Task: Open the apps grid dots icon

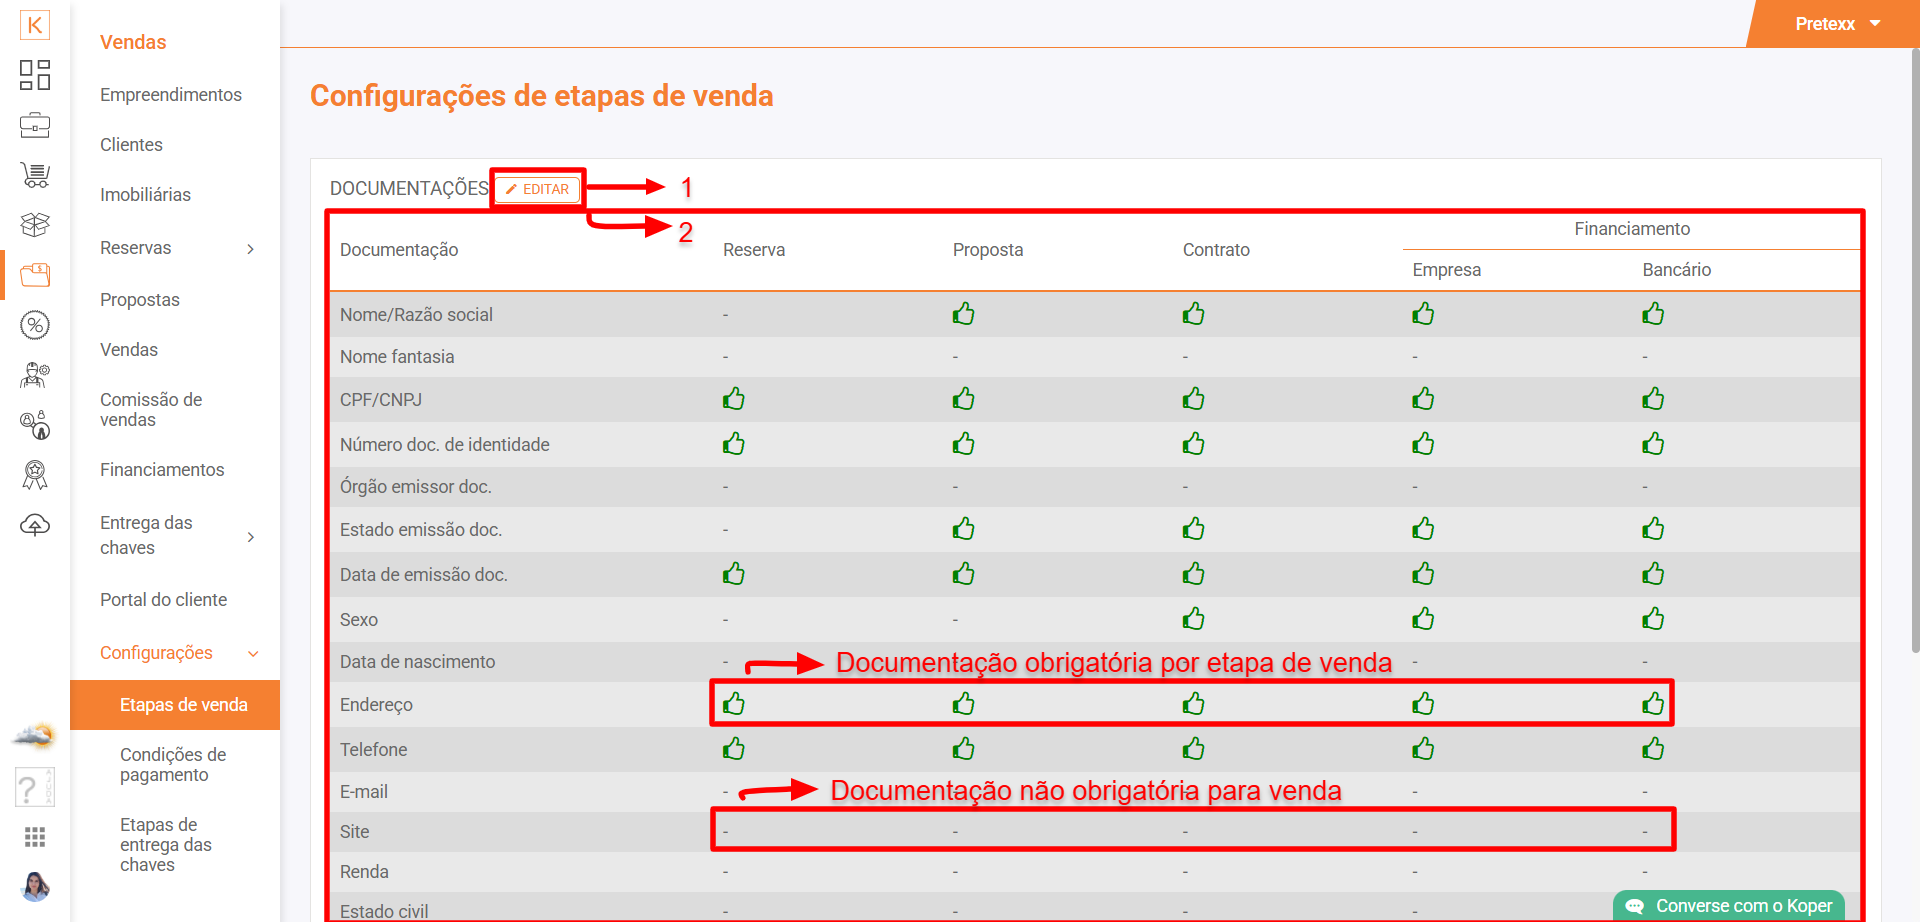Action: 35,837
